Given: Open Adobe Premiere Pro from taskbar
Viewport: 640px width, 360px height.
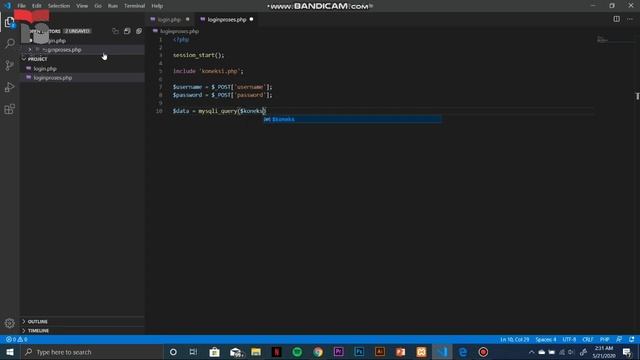Looking at the screenshot, I should click(x=338, y=352).
